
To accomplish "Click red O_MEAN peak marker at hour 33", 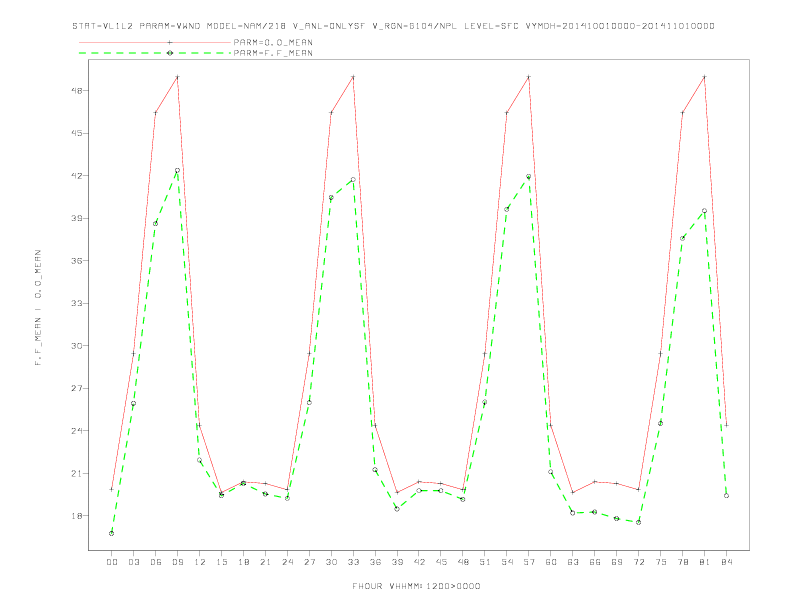I will [353, 77].
